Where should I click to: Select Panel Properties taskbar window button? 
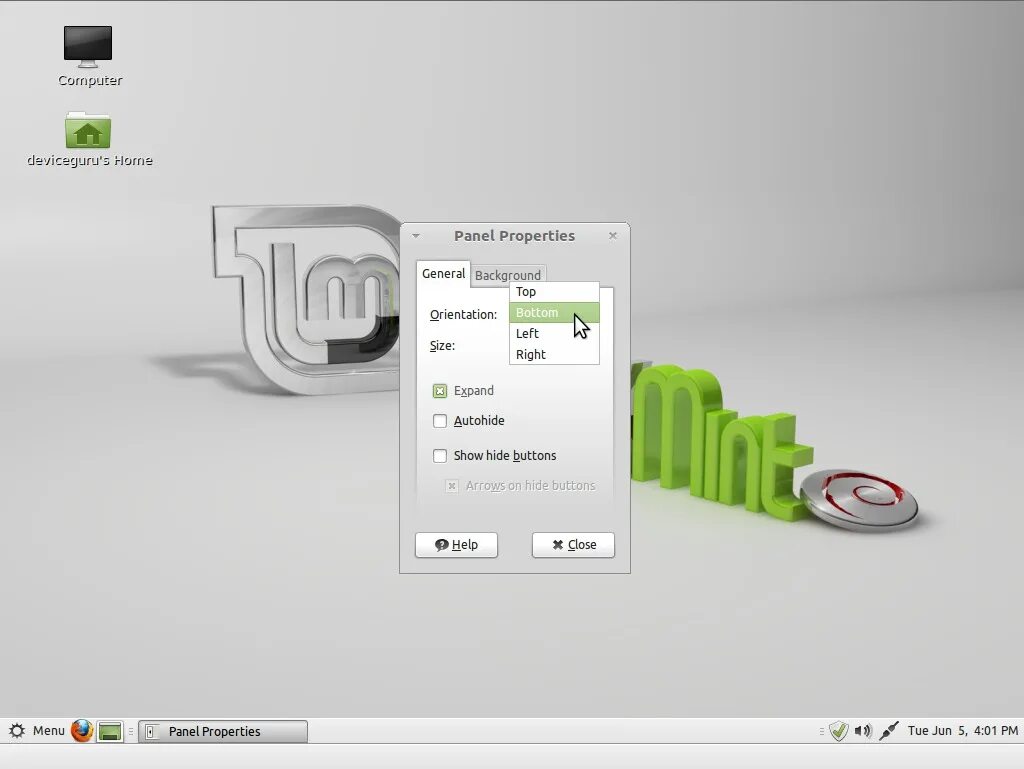pos(223,731)
